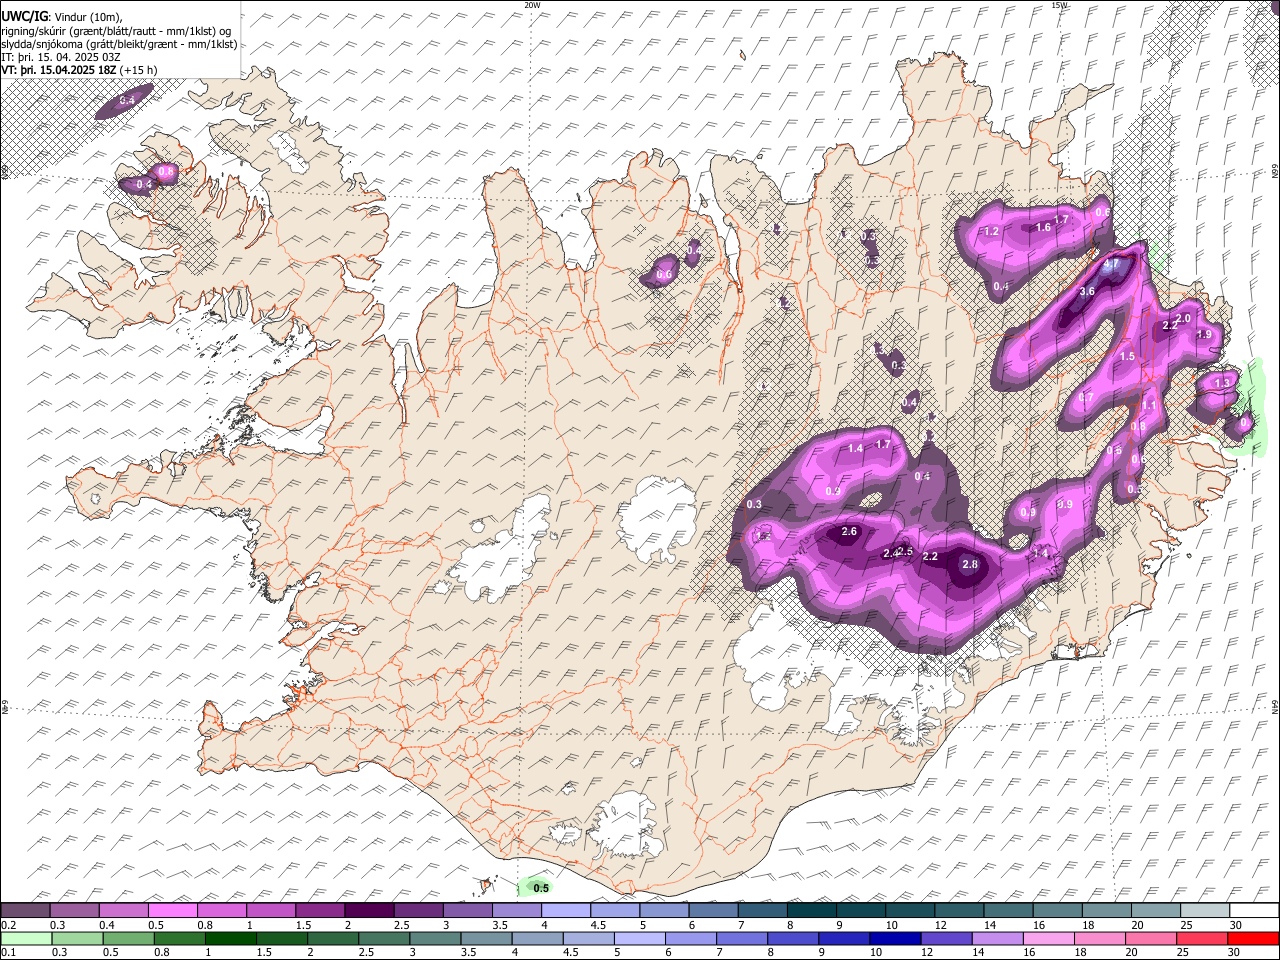The width and height of the screenshot is (1280, 960).
Task: Pick the dark blue rain swatch at 10
Action: [x=895, y=939]
